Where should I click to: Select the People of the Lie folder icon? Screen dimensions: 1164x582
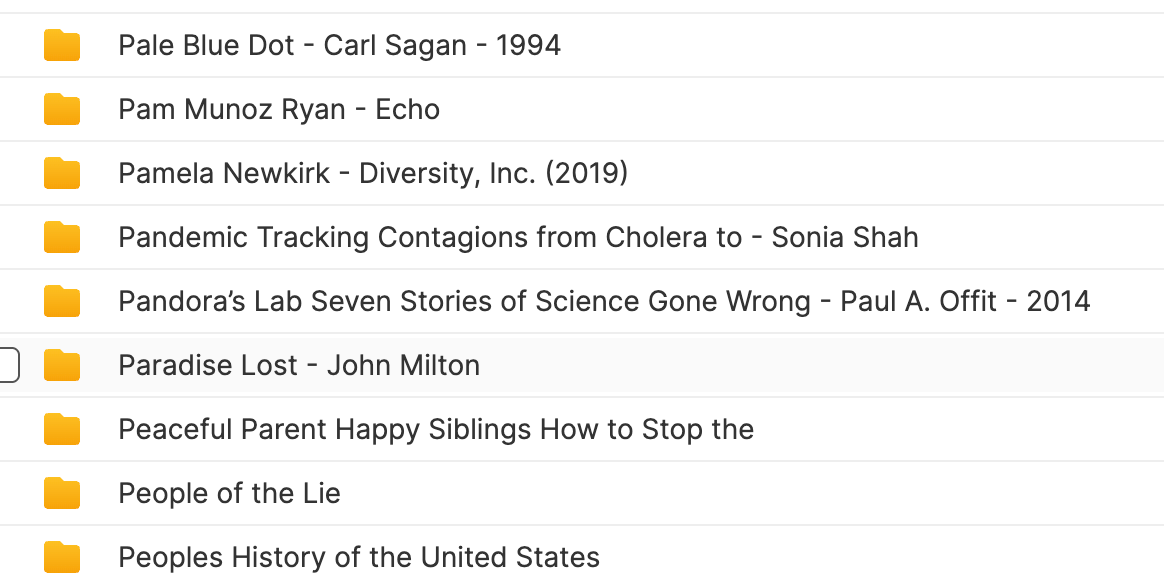click(62, 493)
